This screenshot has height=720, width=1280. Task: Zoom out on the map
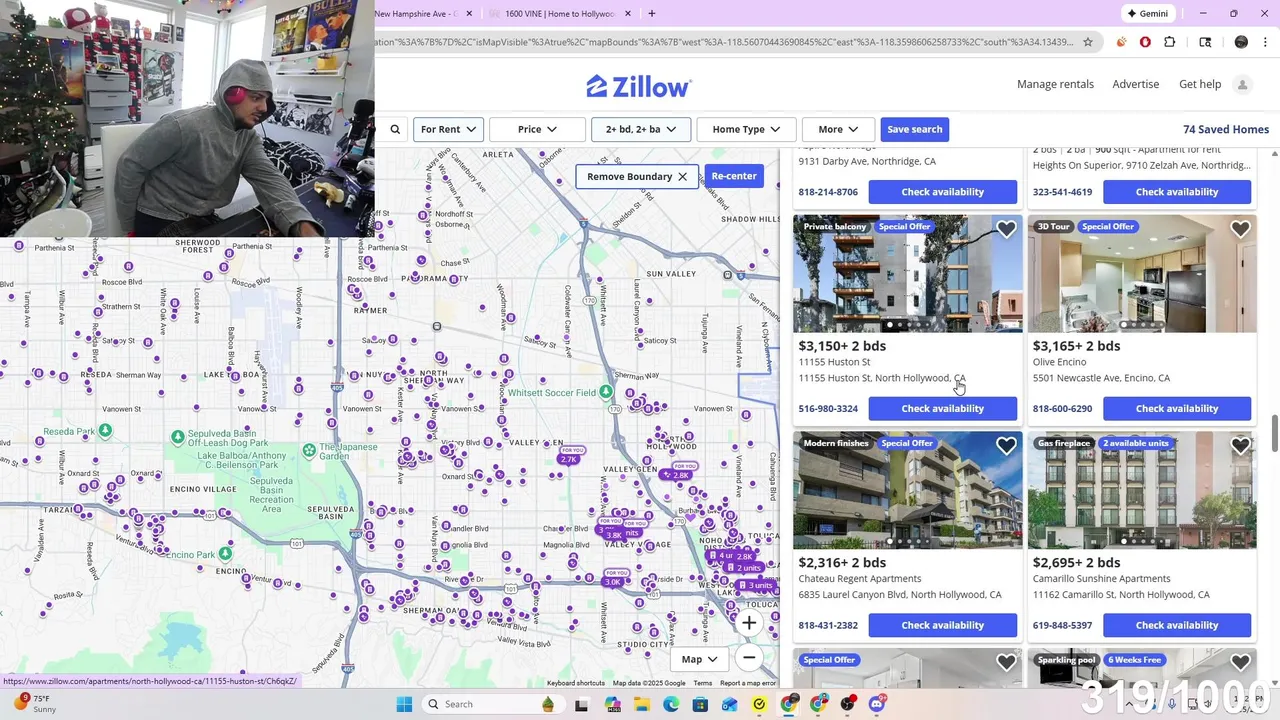(x=748, y=657)
